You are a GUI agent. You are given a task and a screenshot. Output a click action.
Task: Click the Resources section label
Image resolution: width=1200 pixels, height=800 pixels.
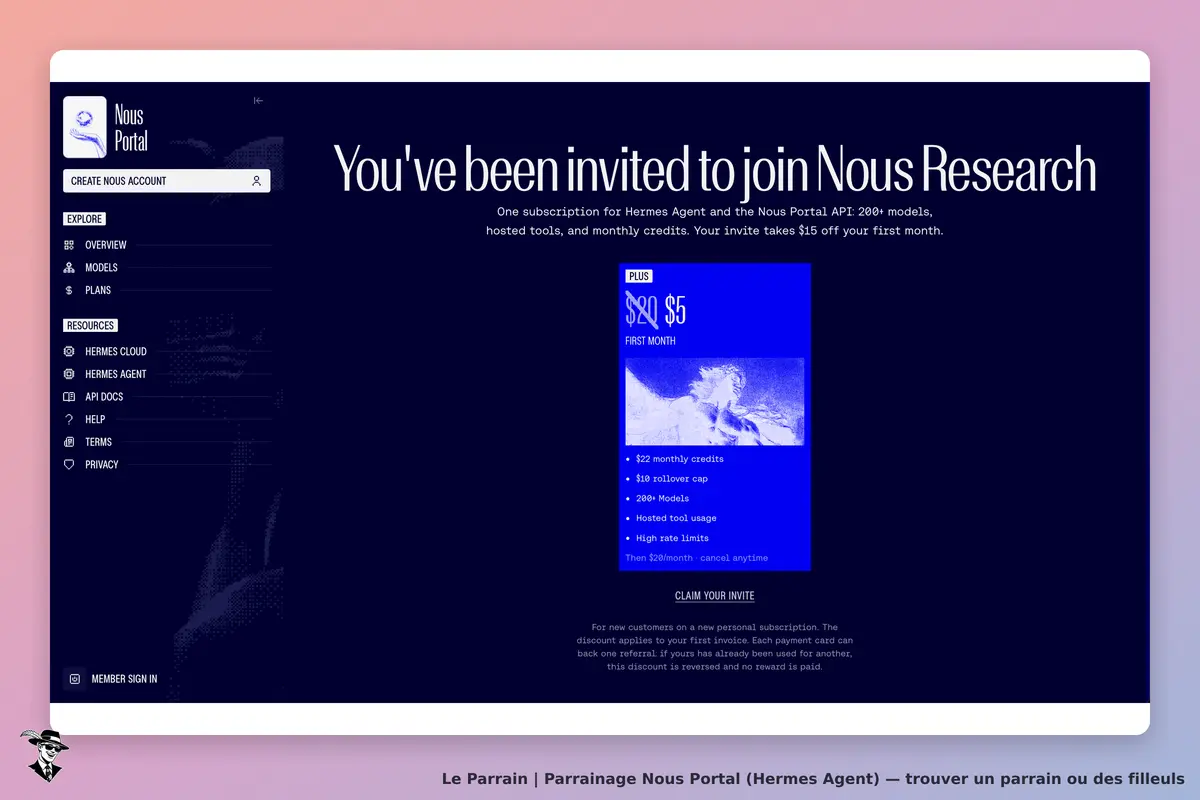click(91, 326)
